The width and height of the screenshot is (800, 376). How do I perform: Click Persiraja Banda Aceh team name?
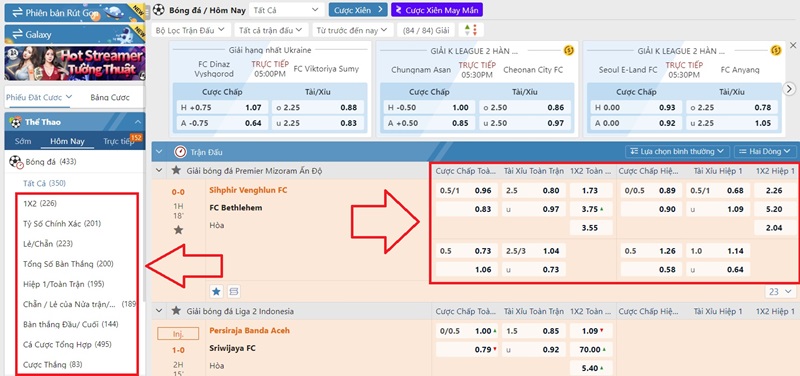point(249,330)
